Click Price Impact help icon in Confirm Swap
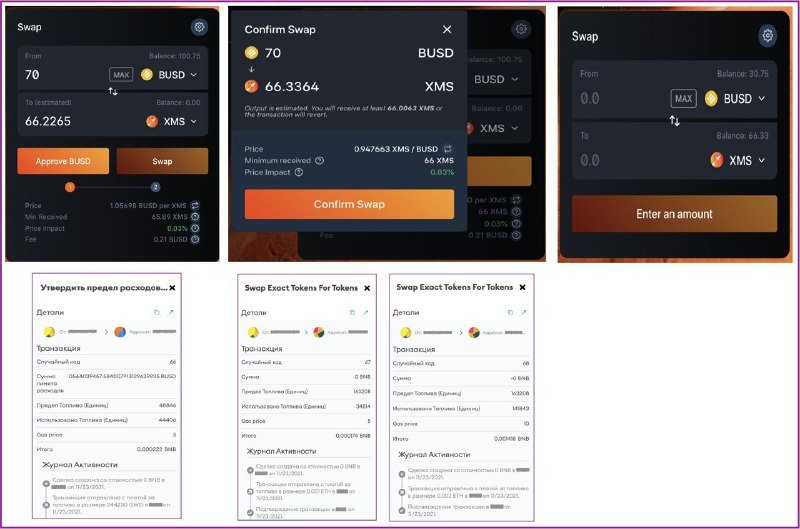800x529 pixels. [299, 172]
